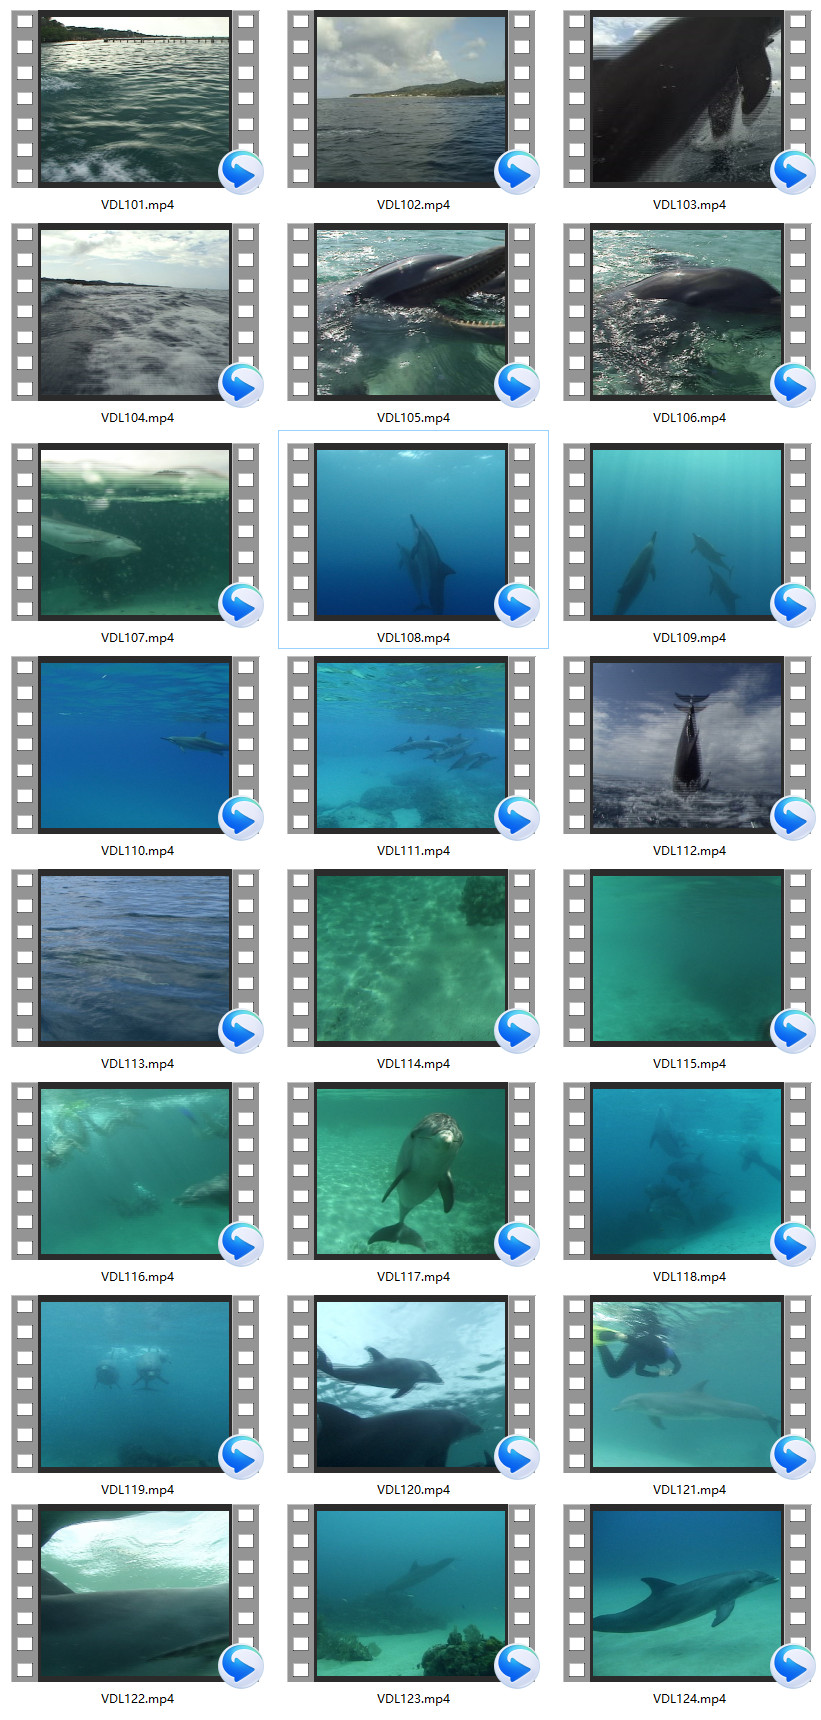821x1720 pixels.
Task: Click the blue player badge on VDL111.mp4
Action: (517, 818)
